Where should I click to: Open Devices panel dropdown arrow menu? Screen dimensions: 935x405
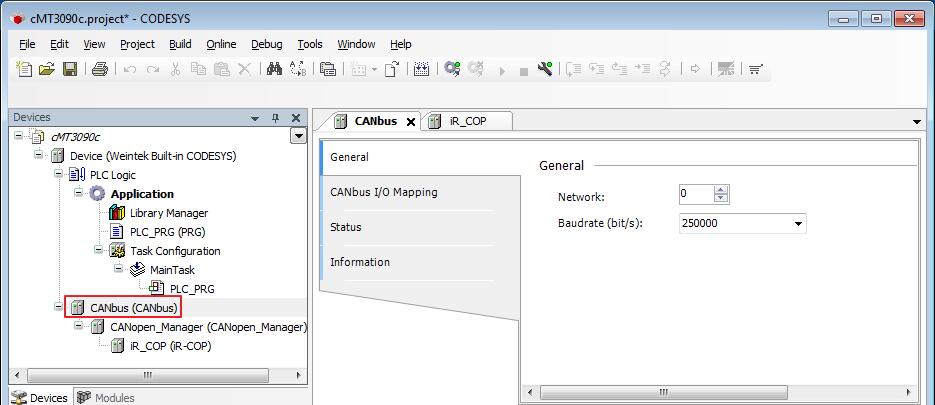click(x=255, y=118)
